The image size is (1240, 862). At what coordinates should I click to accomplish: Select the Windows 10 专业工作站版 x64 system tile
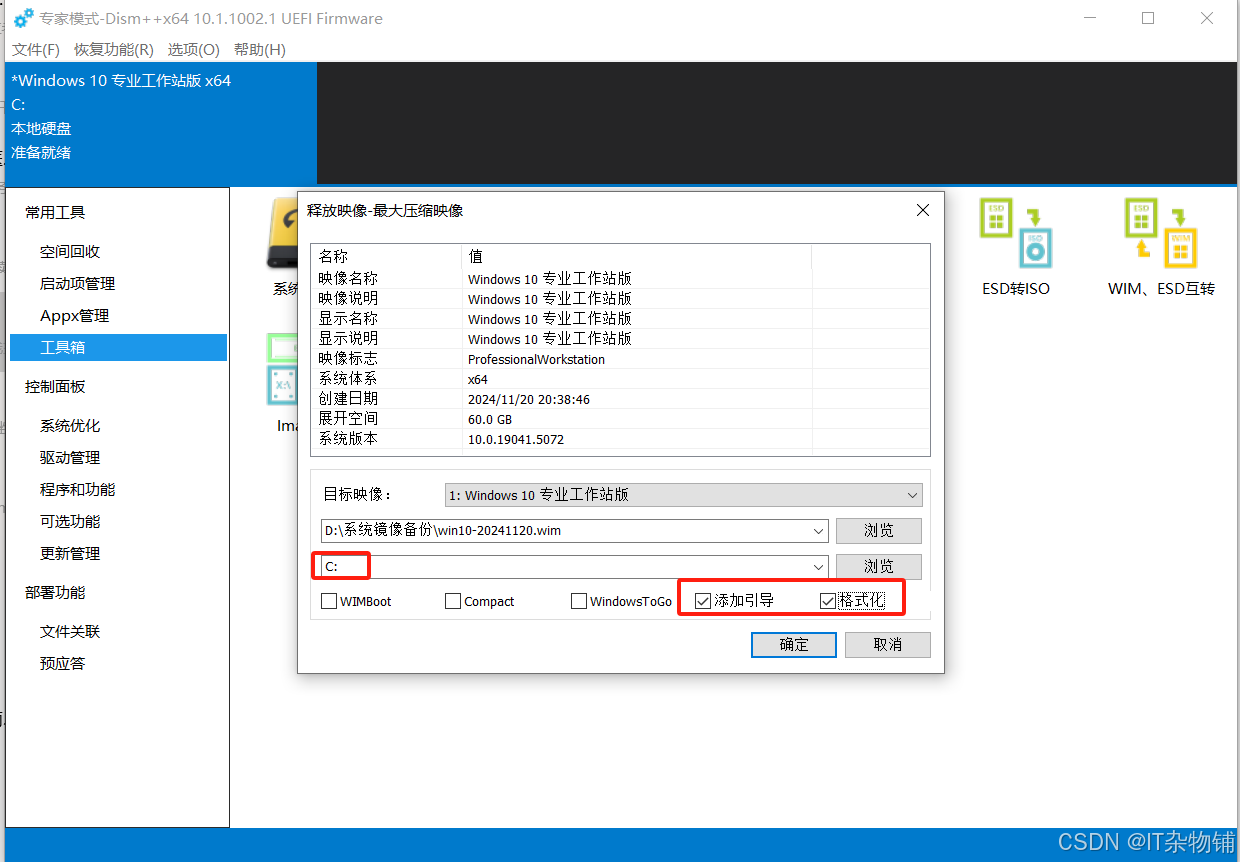pos(159,123)
